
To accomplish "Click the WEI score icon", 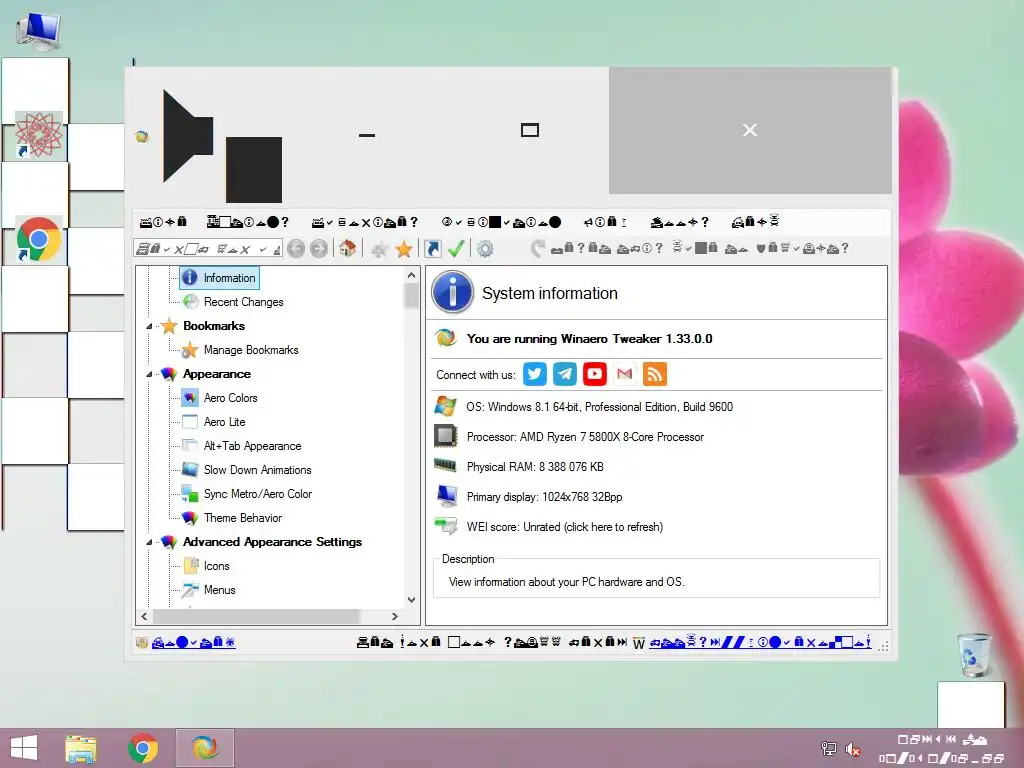I will [446, 526].
